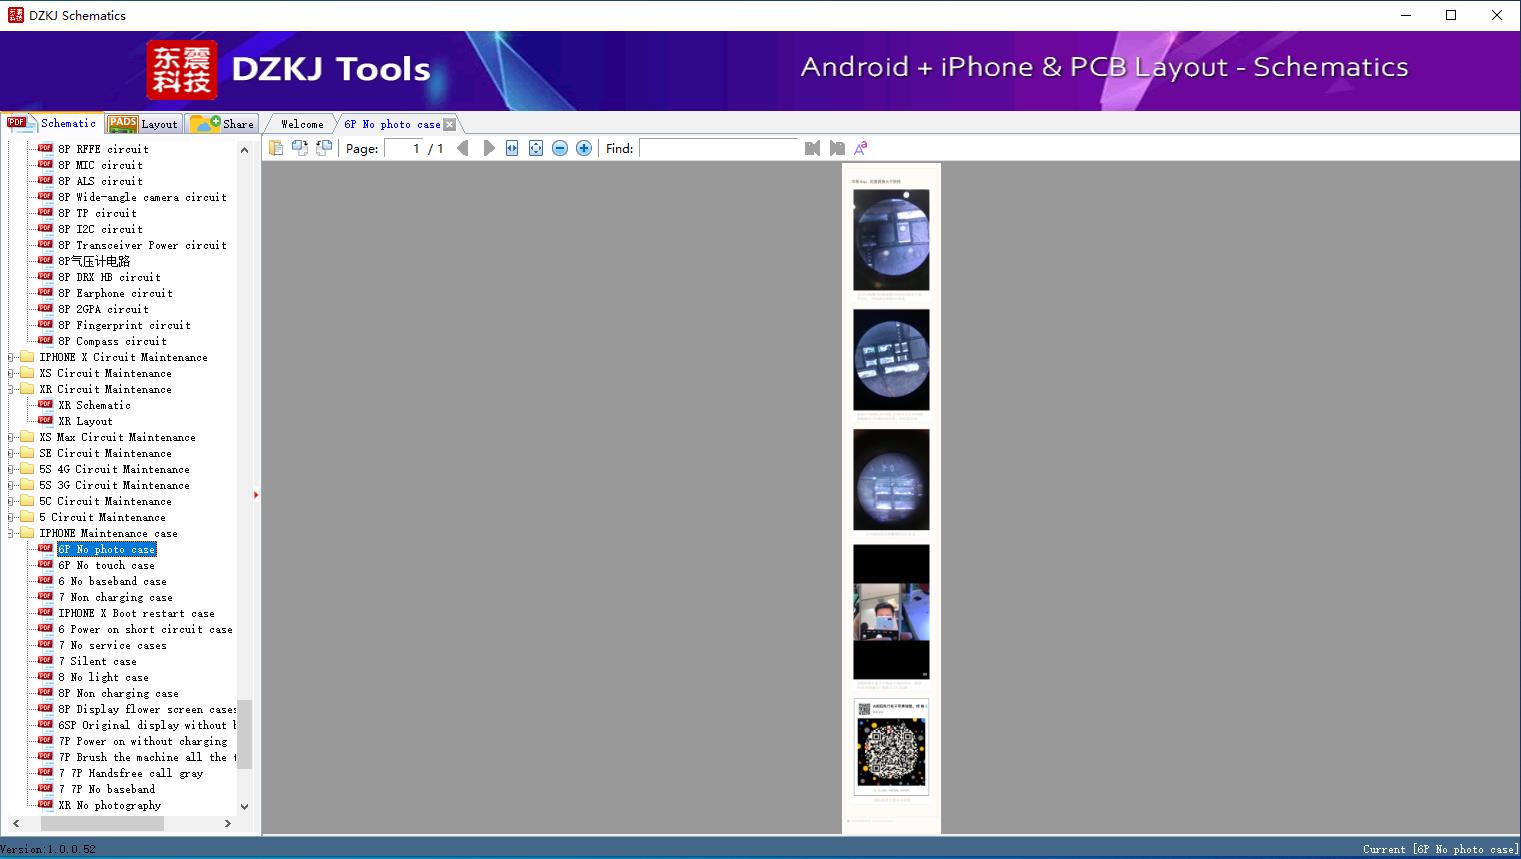1521x859 pixels.
Task: Click the tree horizontal scrollbar thumb
Action: (102, 823)
